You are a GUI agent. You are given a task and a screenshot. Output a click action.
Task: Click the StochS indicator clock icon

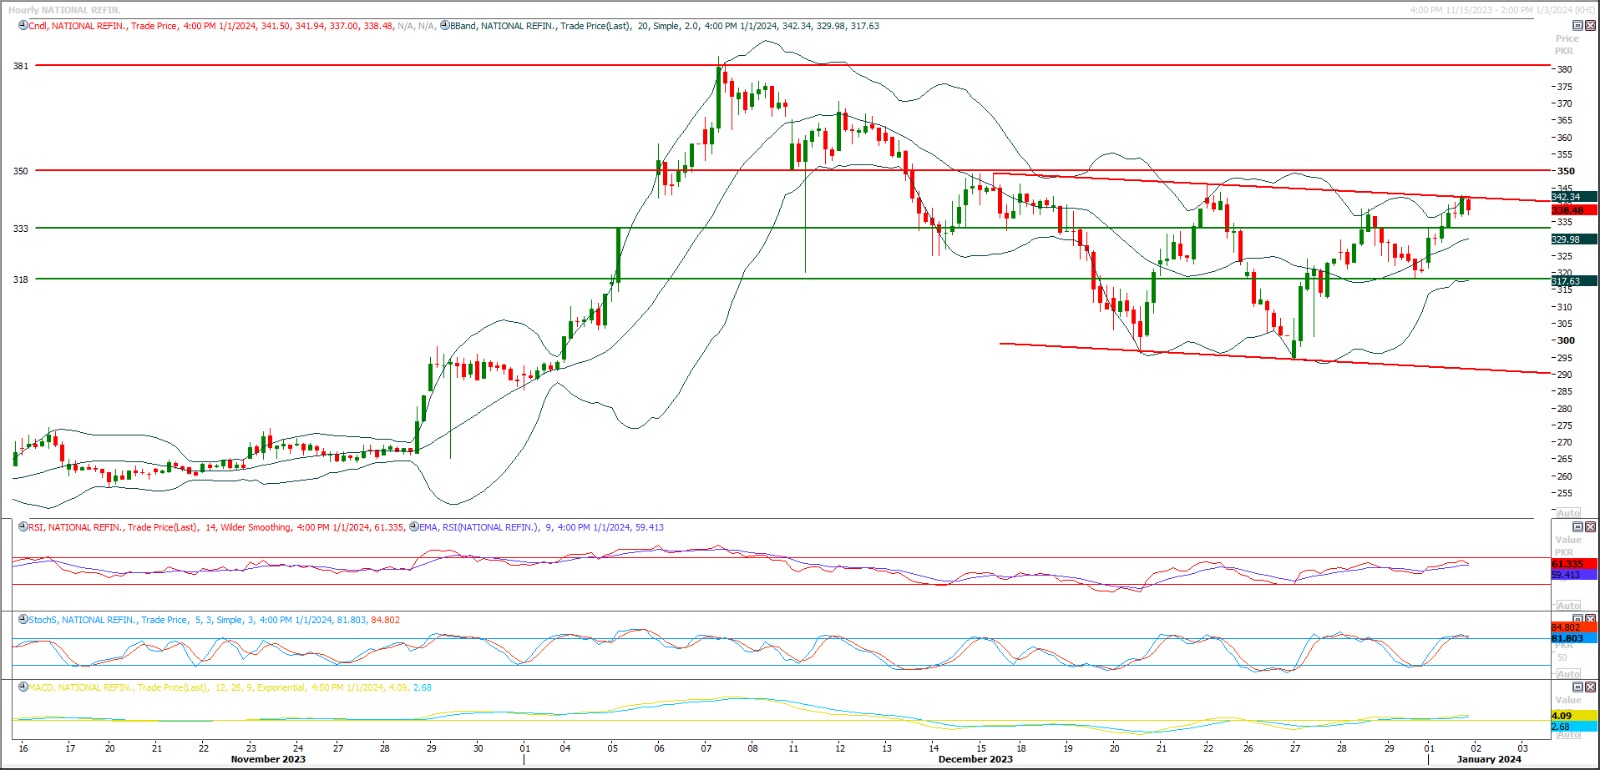[x=23, y=620]
